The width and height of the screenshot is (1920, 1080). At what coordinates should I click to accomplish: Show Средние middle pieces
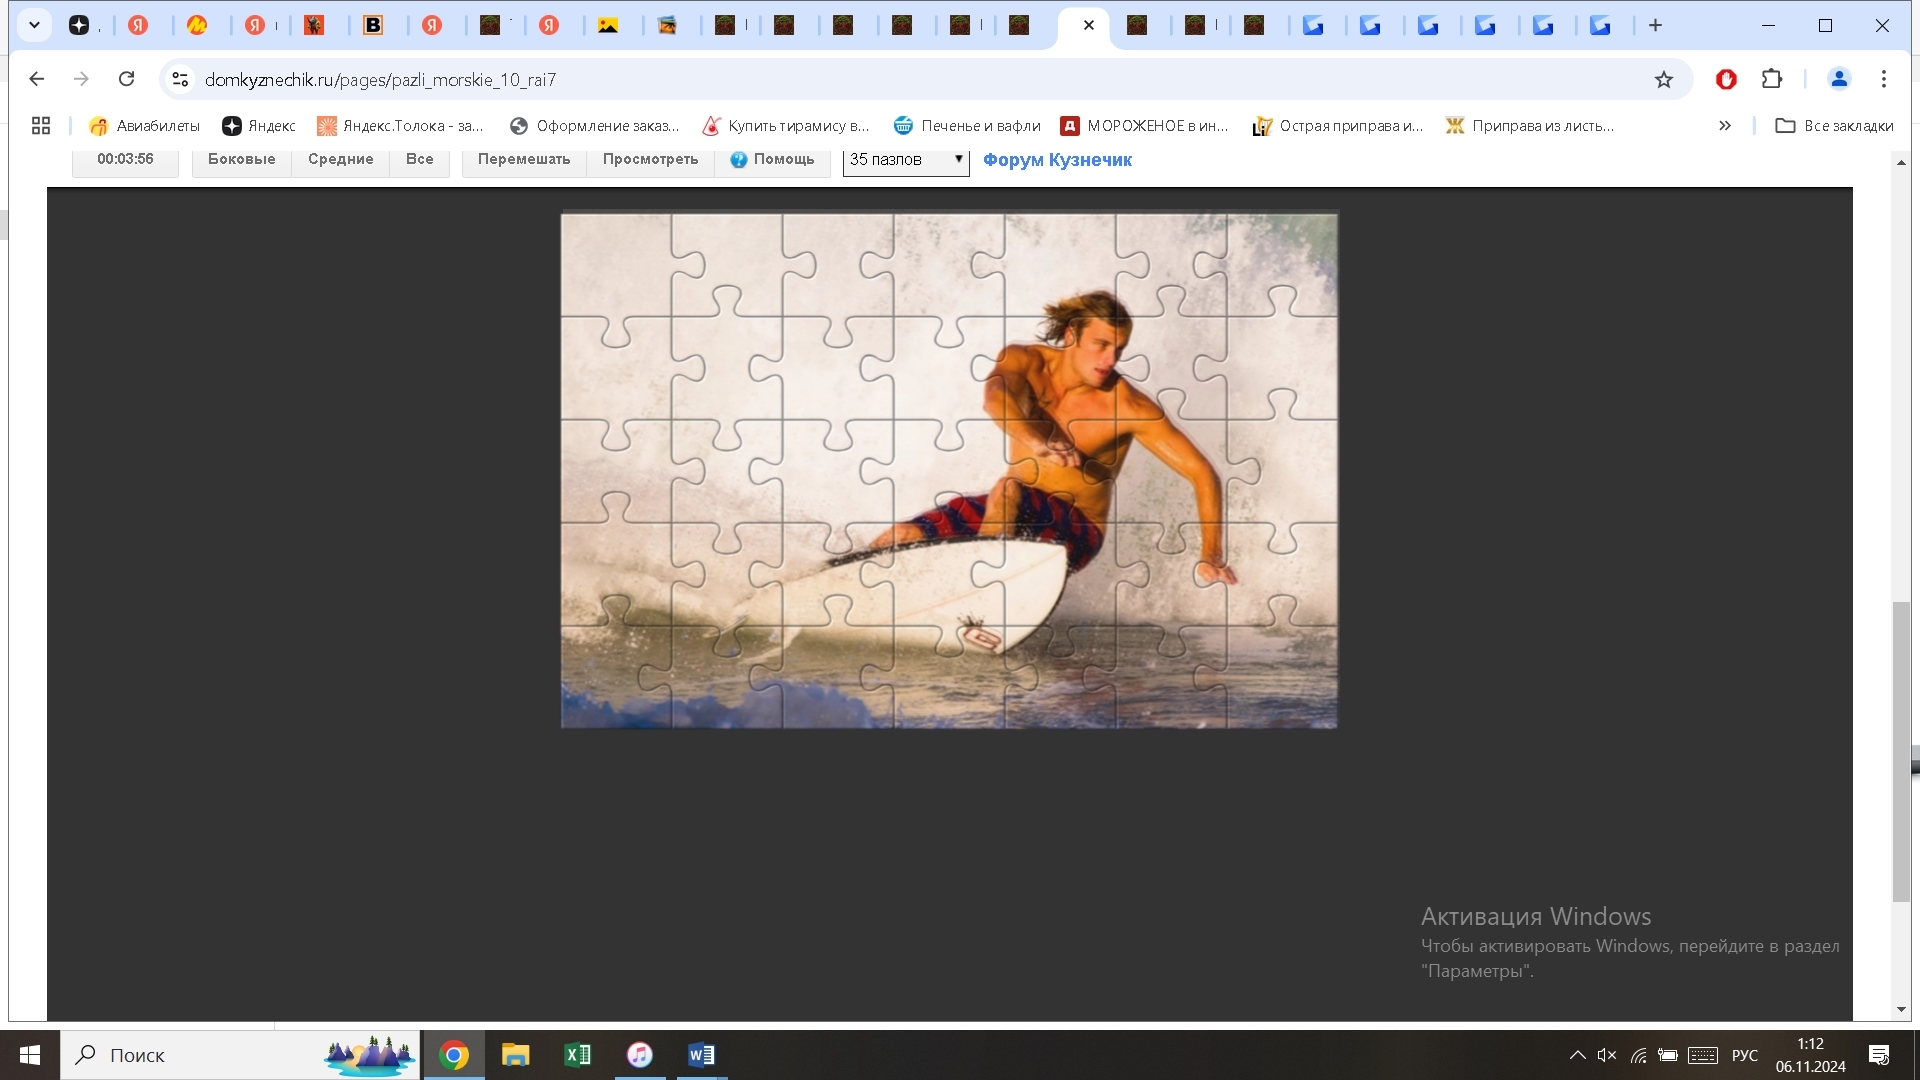click(340, 159)
